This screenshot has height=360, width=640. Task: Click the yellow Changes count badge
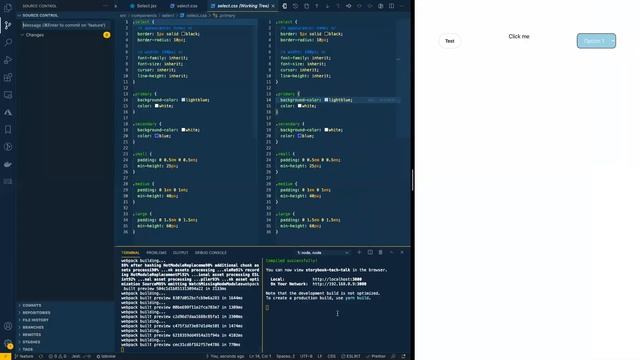pos(107,35)
